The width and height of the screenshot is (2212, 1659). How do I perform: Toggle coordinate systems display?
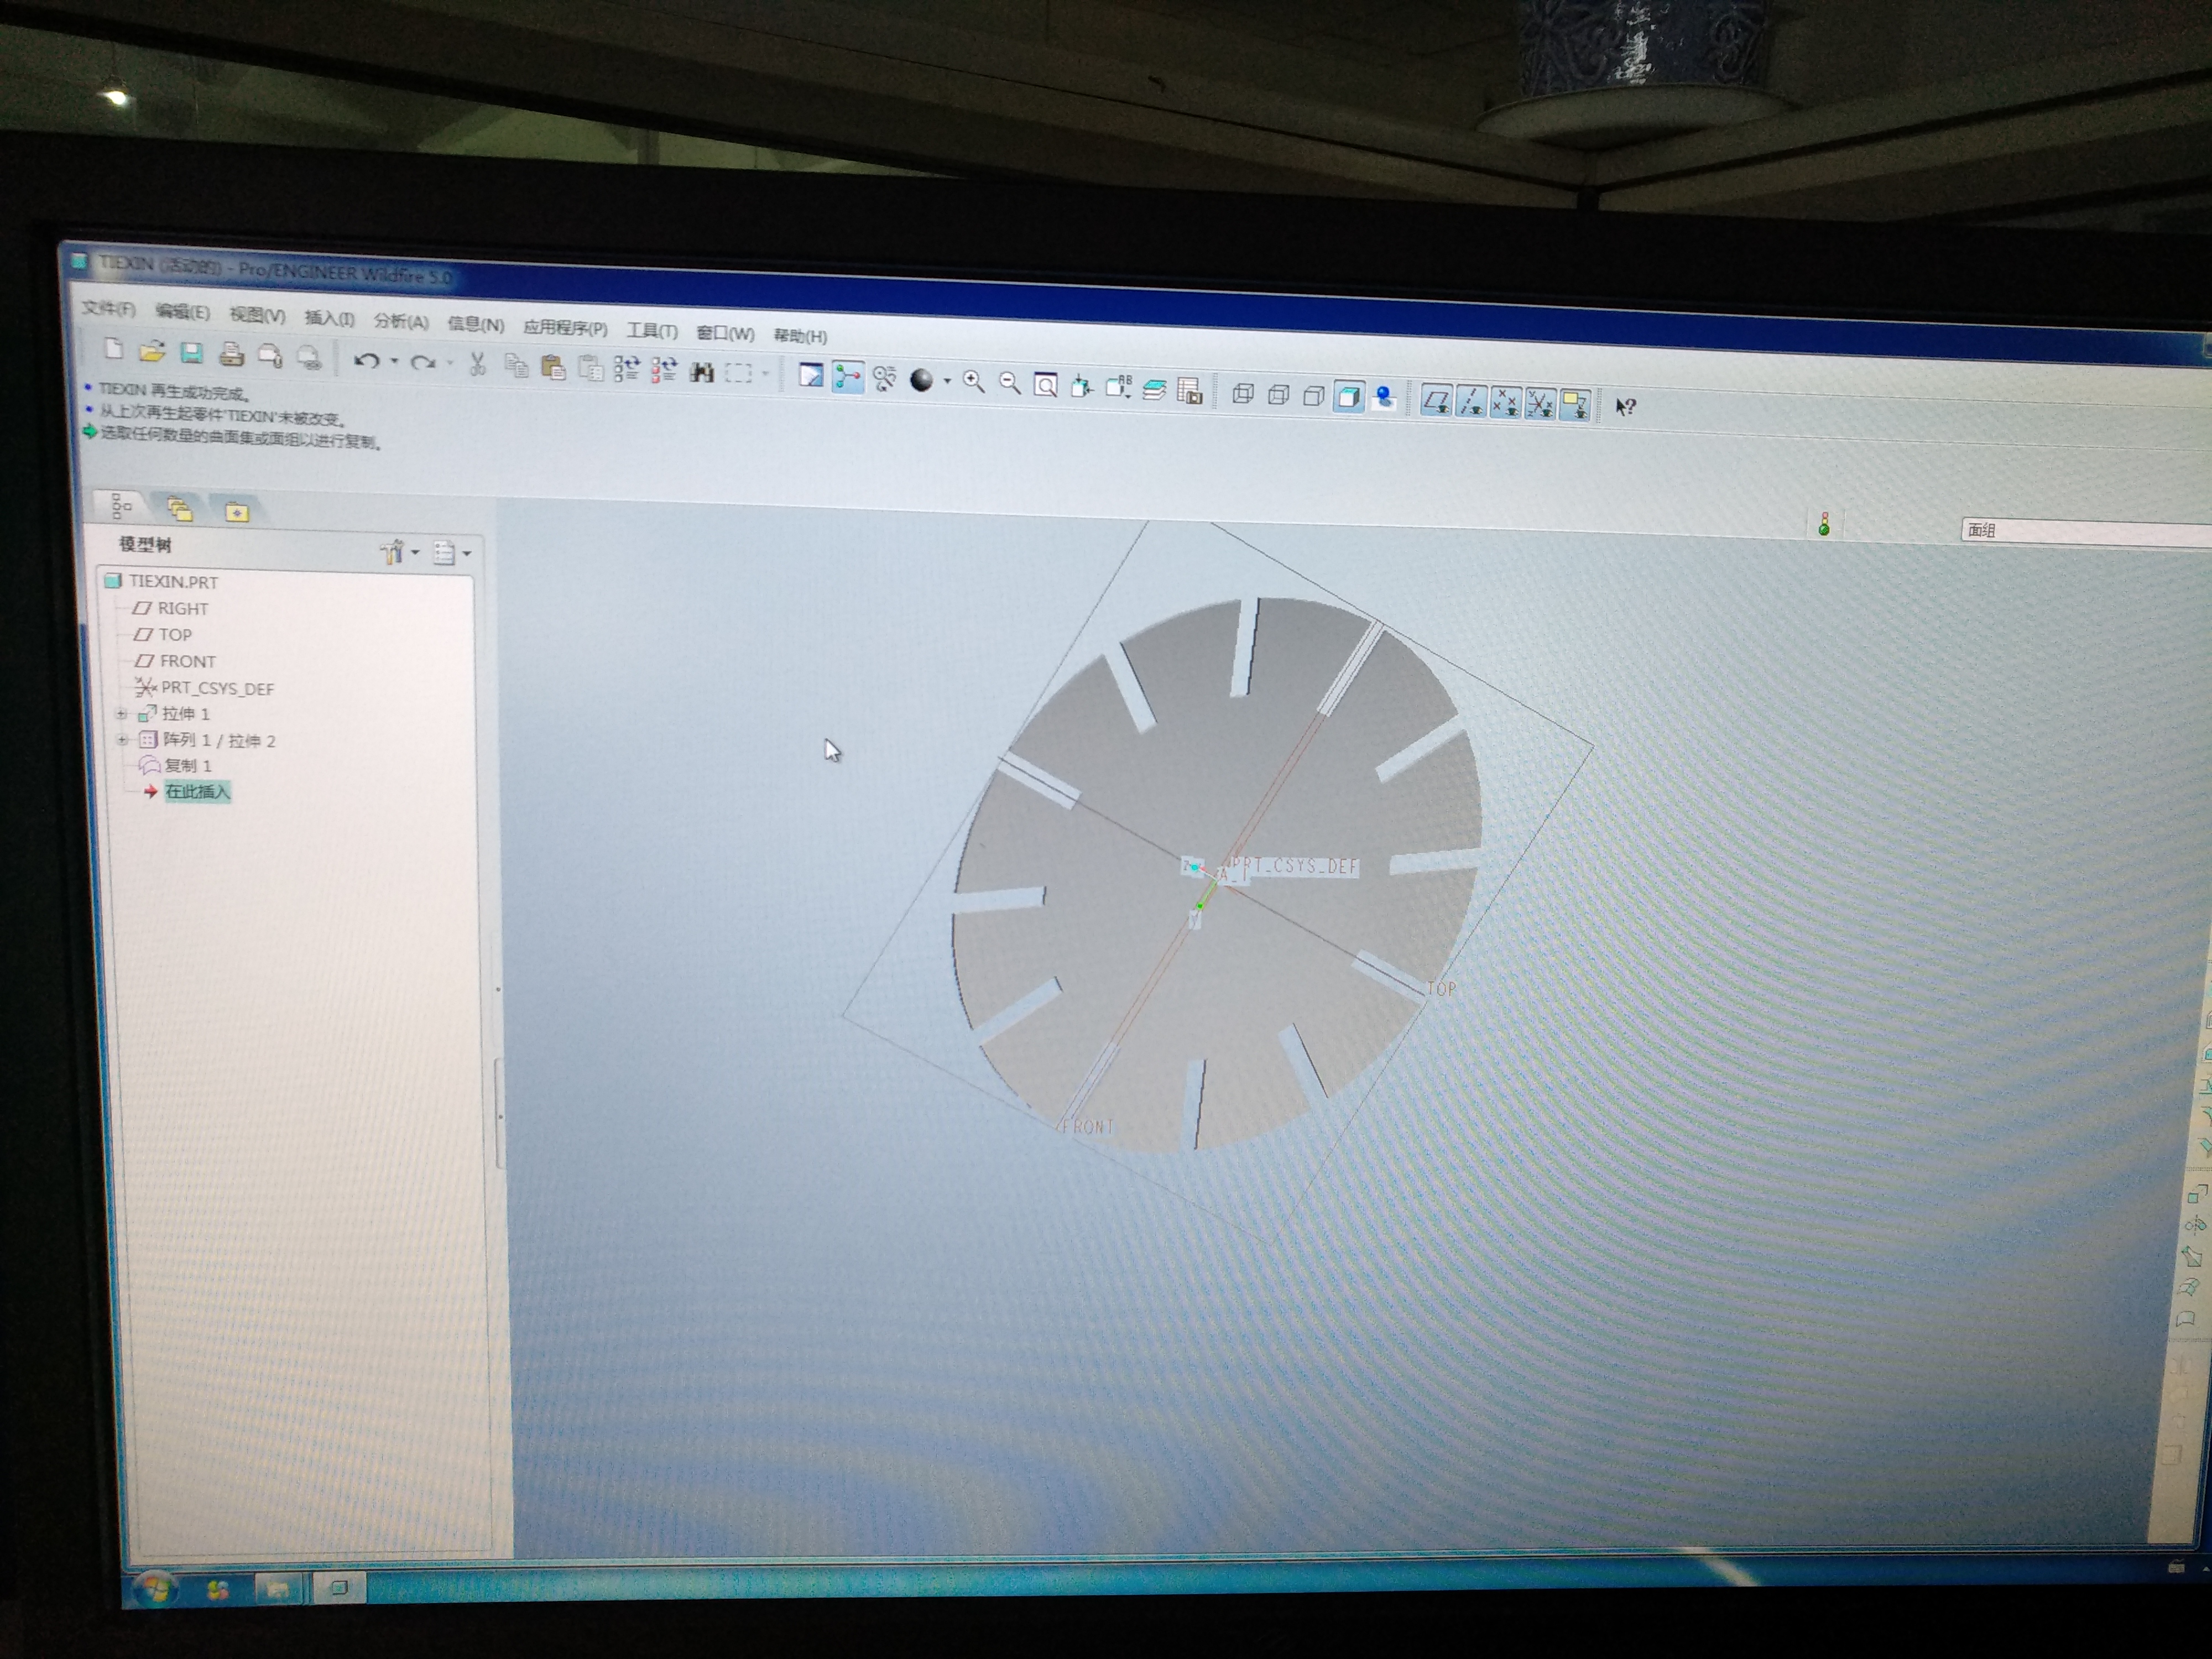(1540, 404)
